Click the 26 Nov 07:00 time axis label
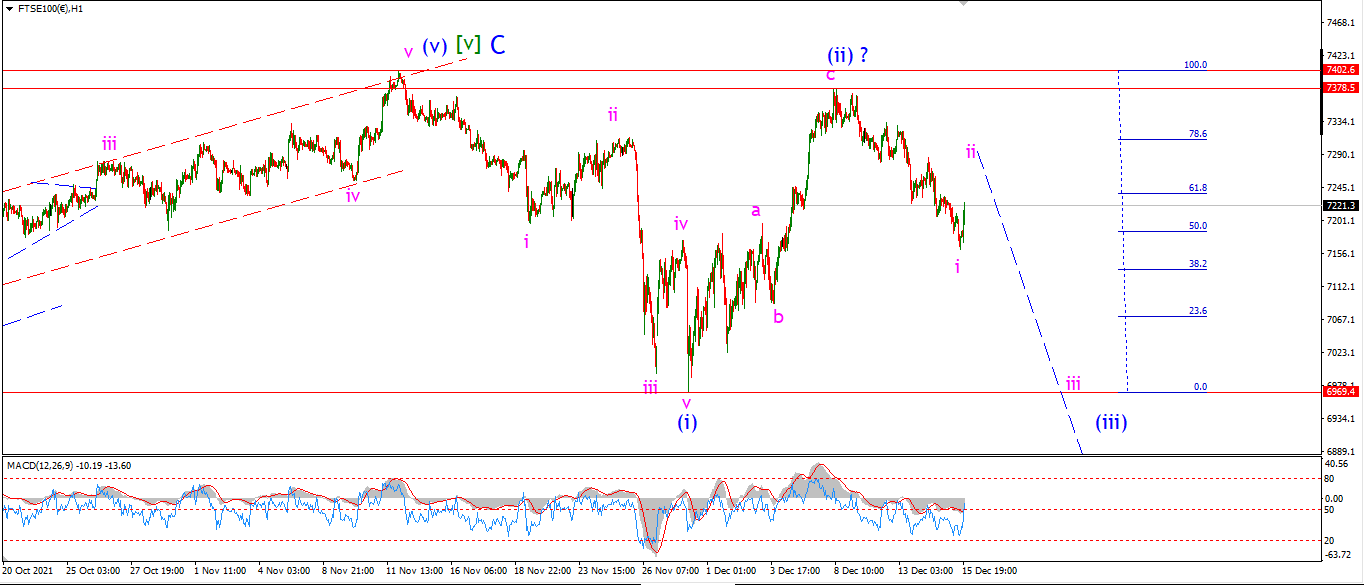This screenshot has height=585, width=1364. (x=670, y=571)
